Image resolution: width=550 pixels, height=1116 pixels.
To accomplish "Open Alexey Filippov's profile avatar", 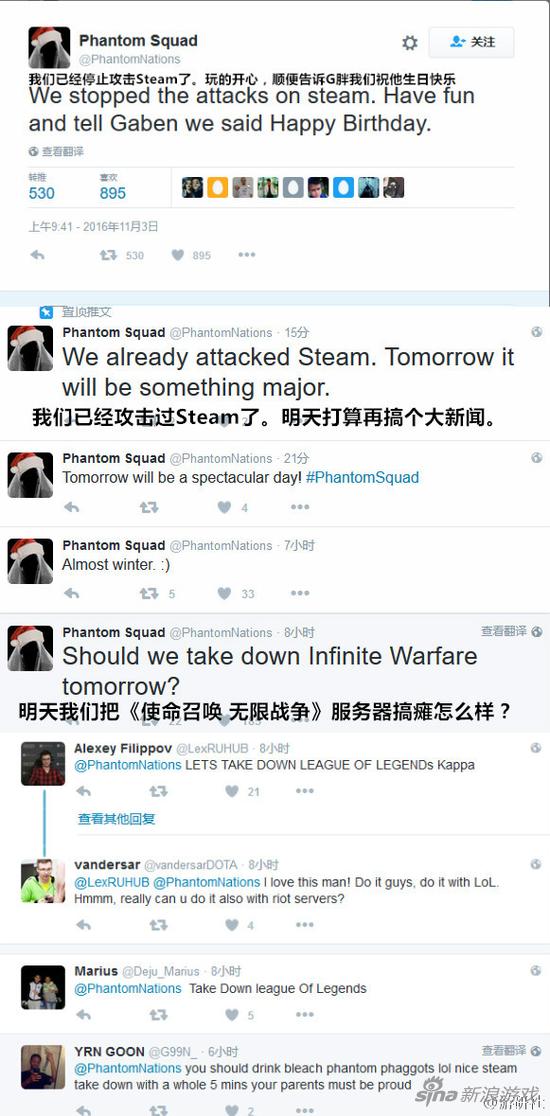I will pyautogui.click(x=43, y=763).
